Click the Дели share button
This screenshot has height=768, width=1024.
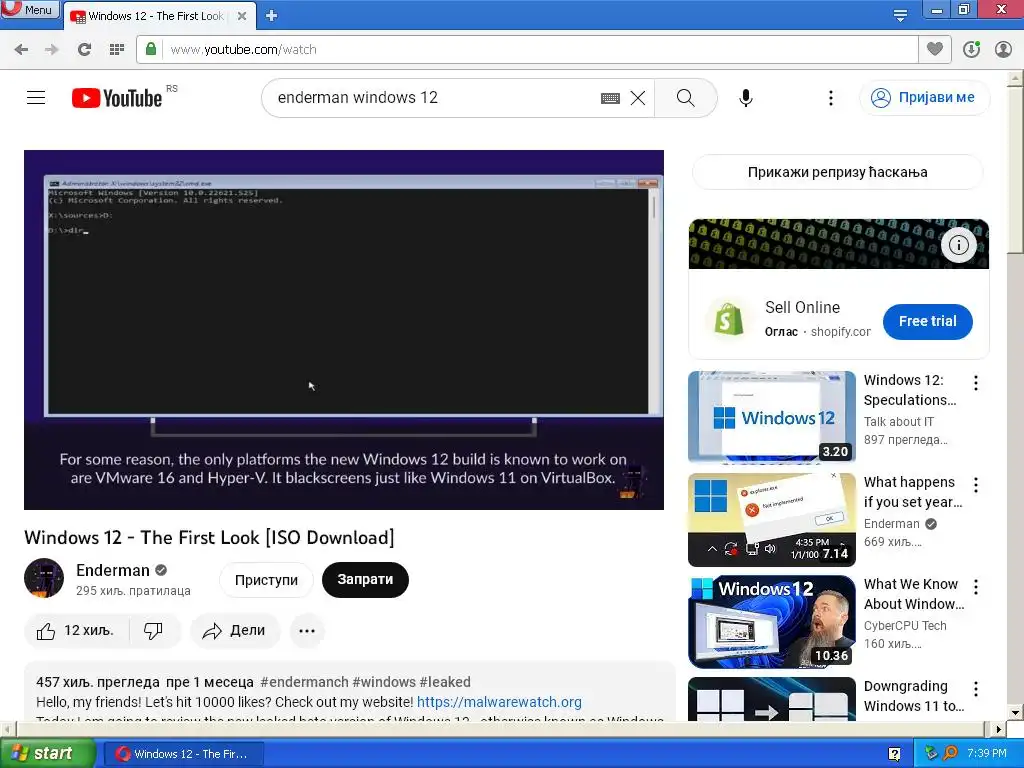235,631
